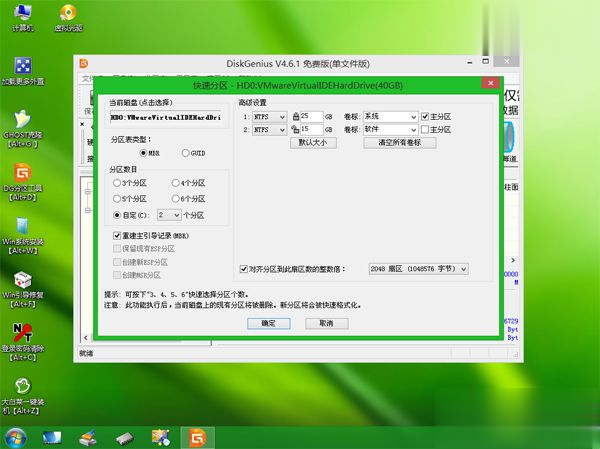Viewport: 600px width, 449px height.
Task: Uncheck the 对齐分区到此扇区数的整数倍 checkbox
Action: (x=245, y=269)
